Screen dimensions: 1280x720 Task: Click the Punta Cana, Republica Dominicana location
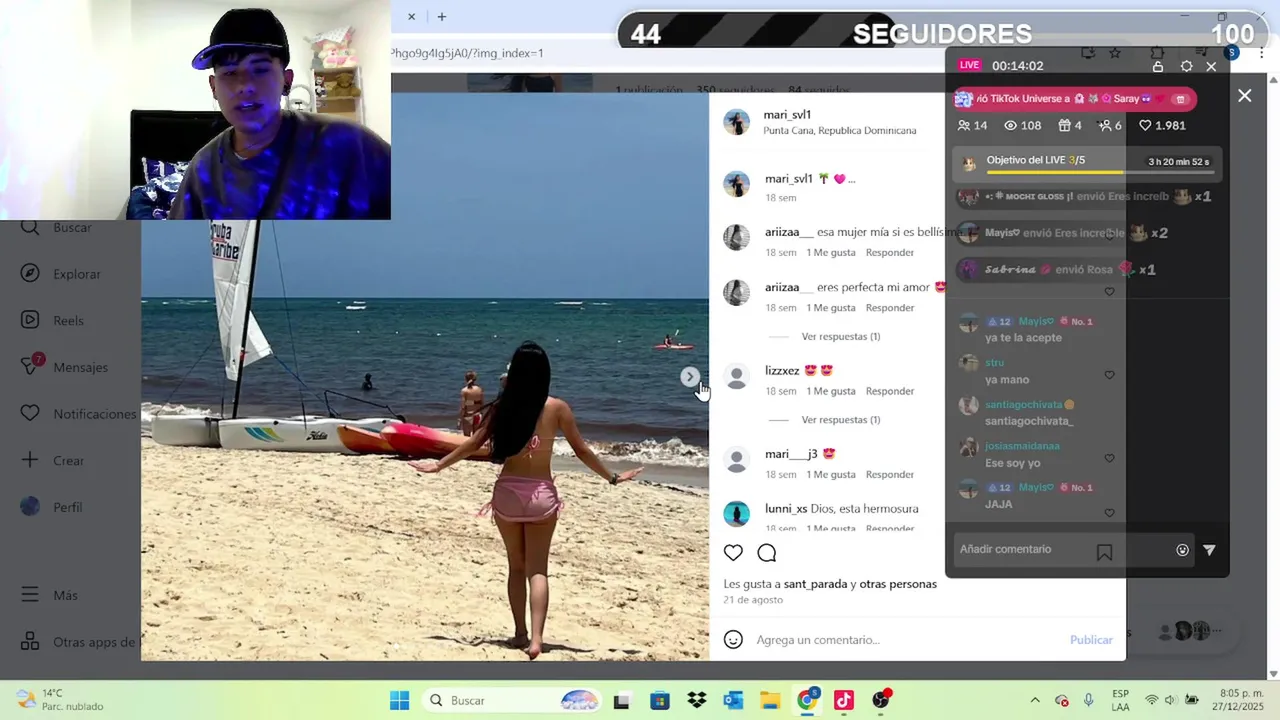point(840,131)
